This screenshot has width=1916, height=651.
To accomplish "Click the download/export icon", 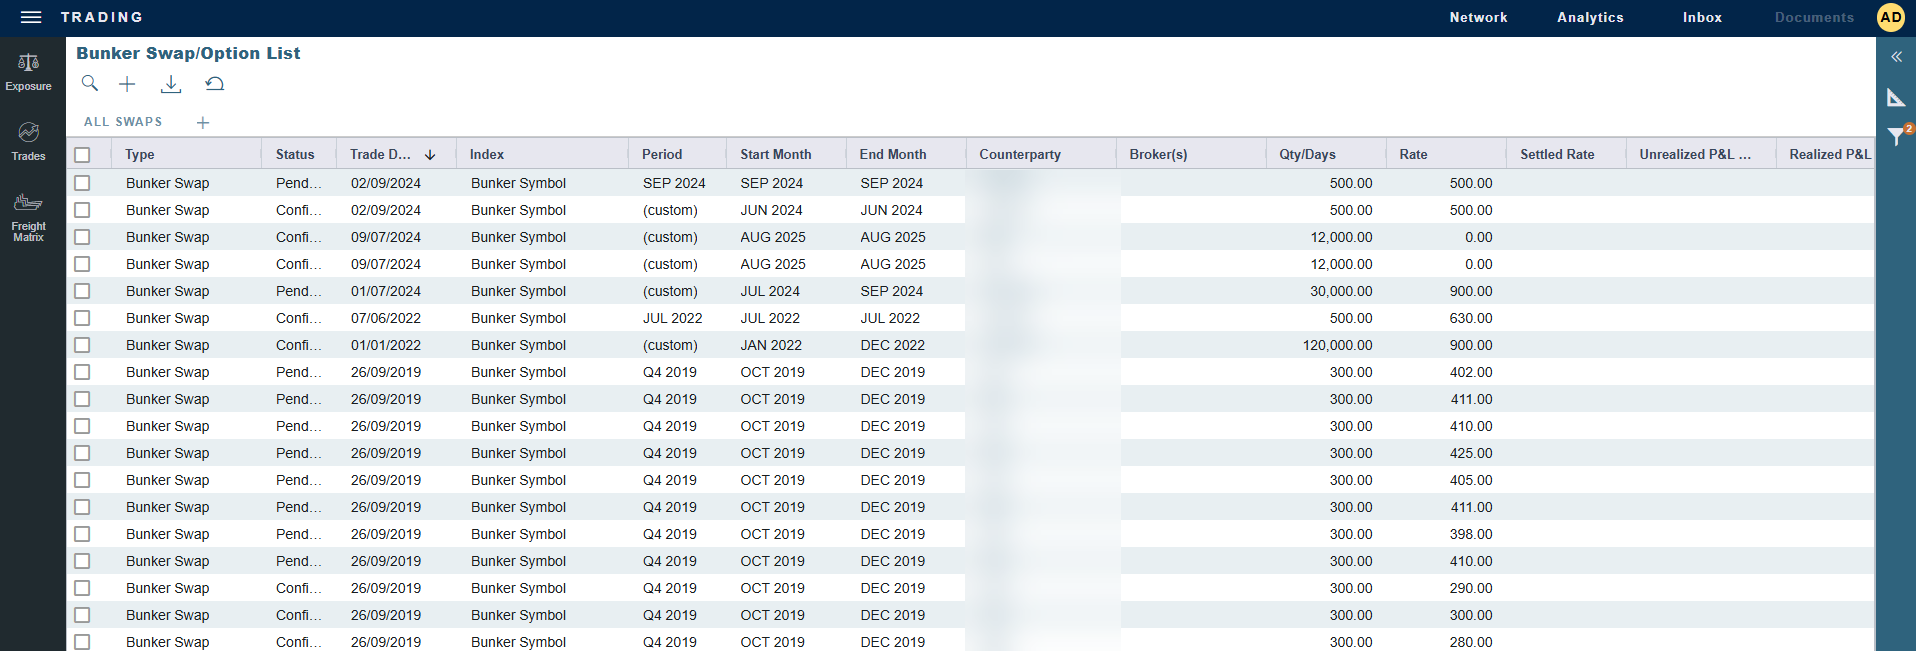I will pos(171,84).
